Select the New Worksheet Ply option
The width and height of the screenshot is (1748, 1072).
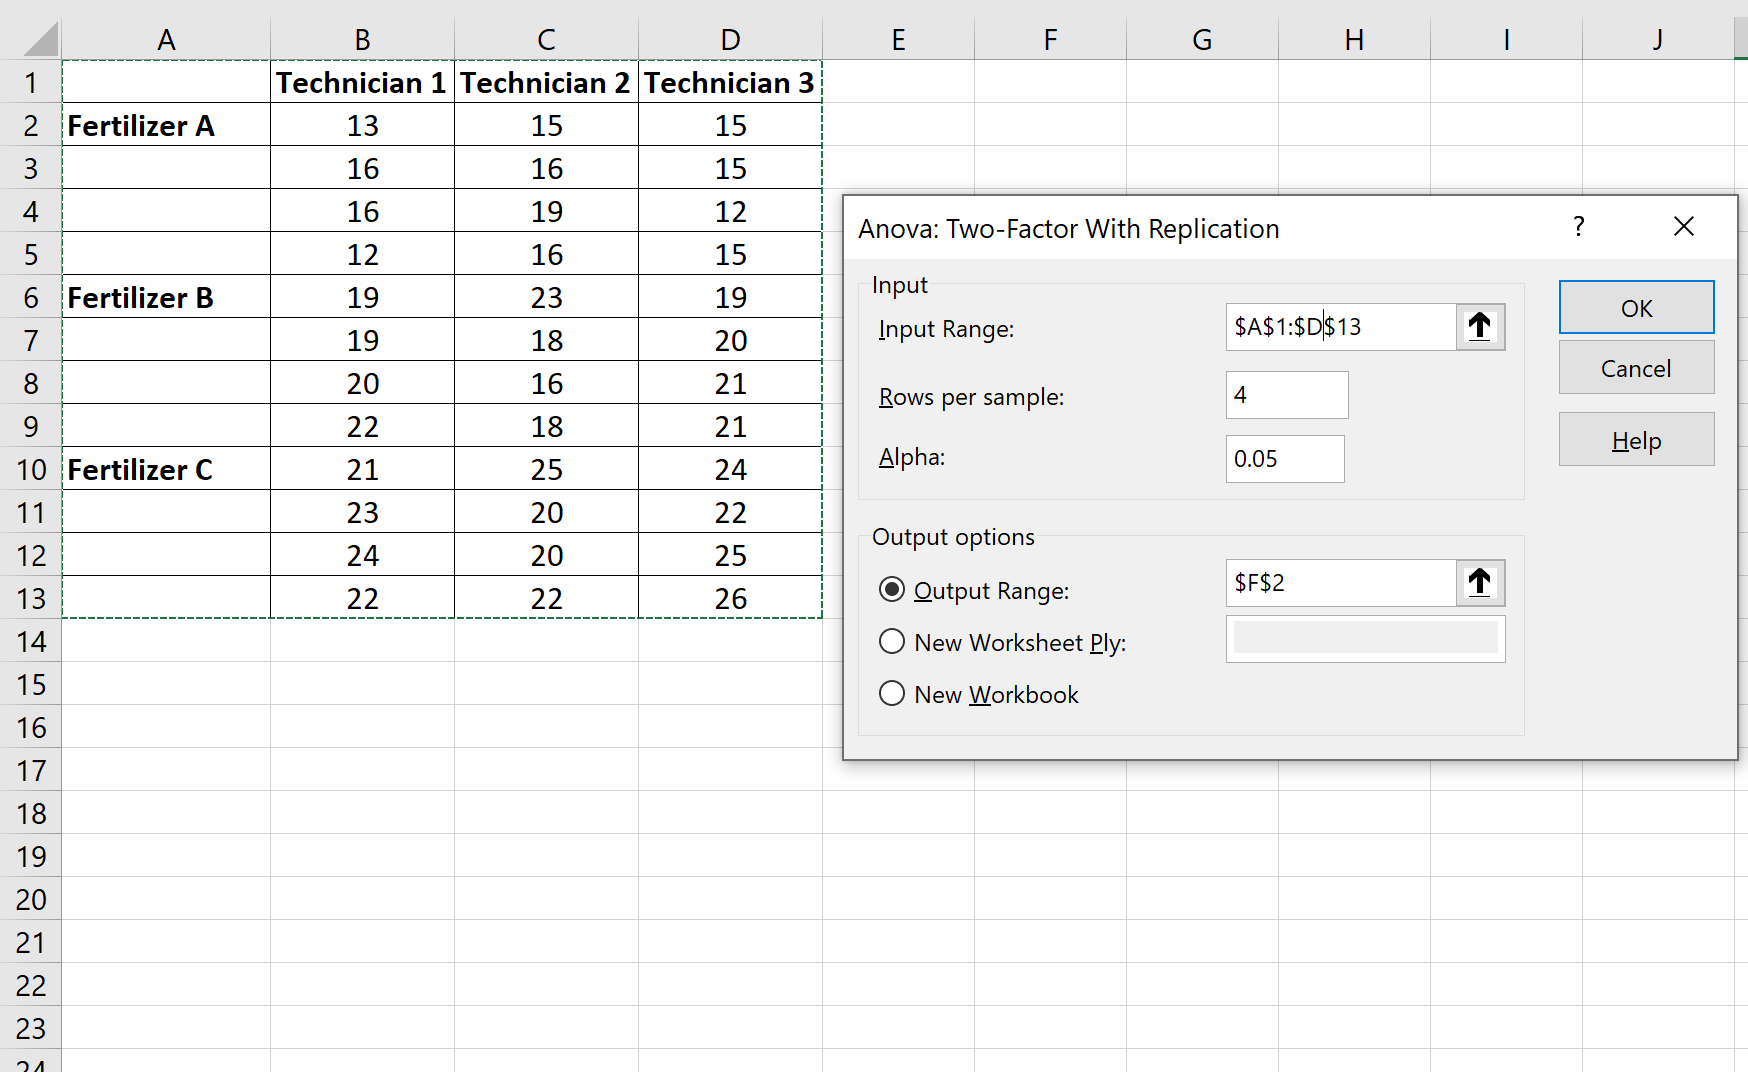click(x=892, y=642)
